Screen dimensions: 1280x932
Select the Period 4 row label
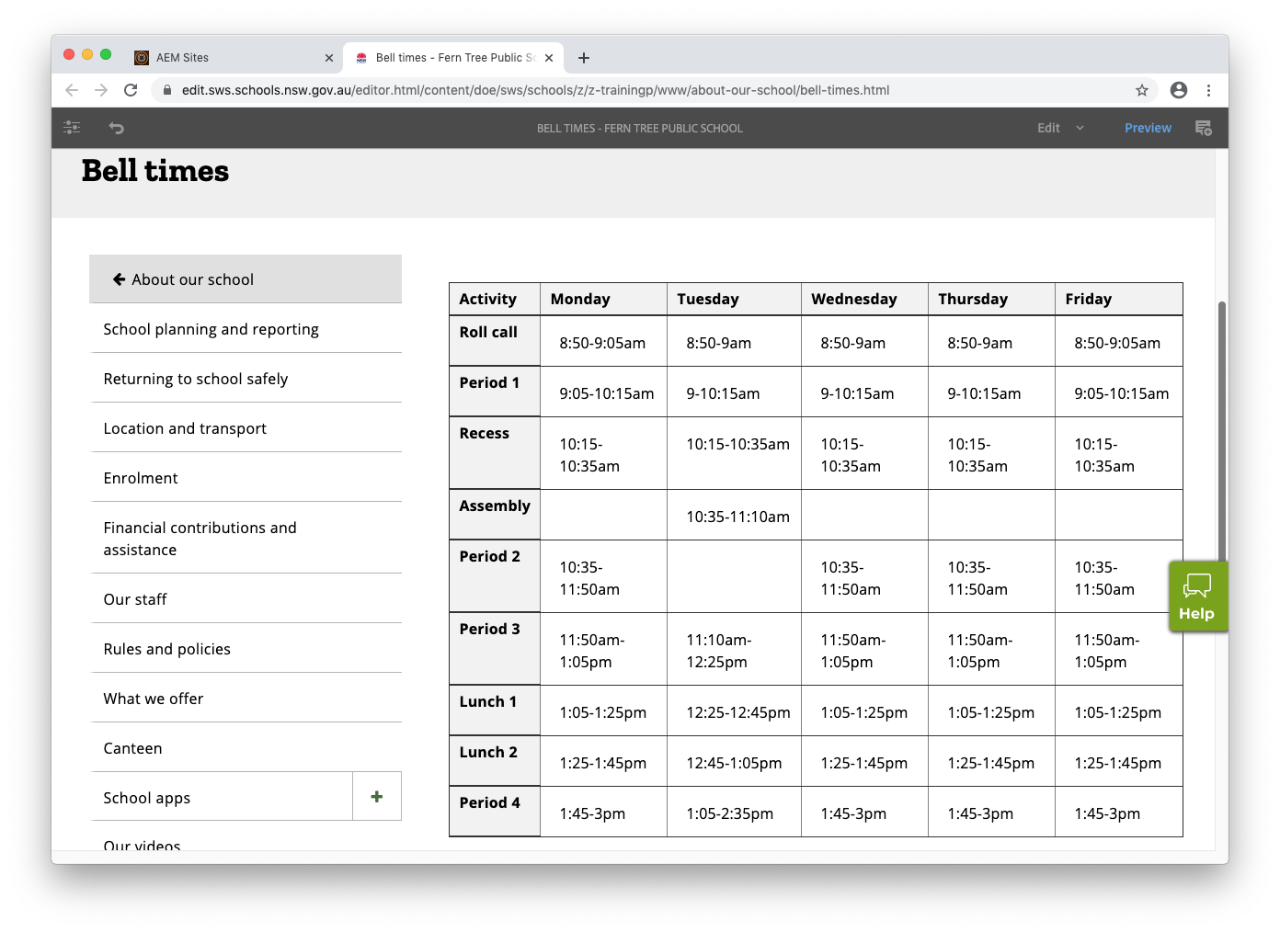click(494, 812)
